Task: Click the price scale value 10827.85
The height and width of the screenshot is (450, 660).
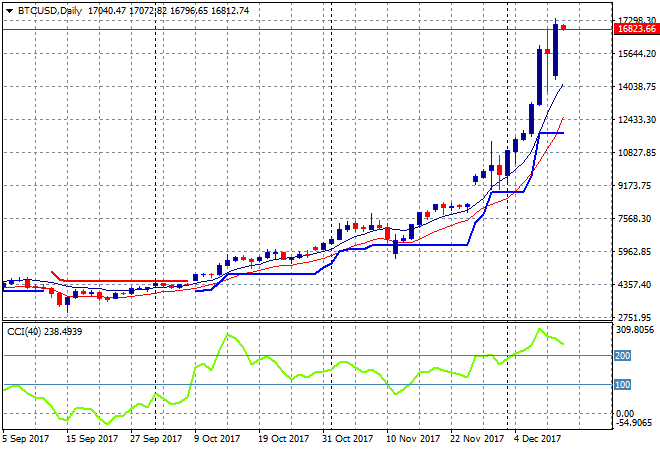Action: [x=637, y=152]
